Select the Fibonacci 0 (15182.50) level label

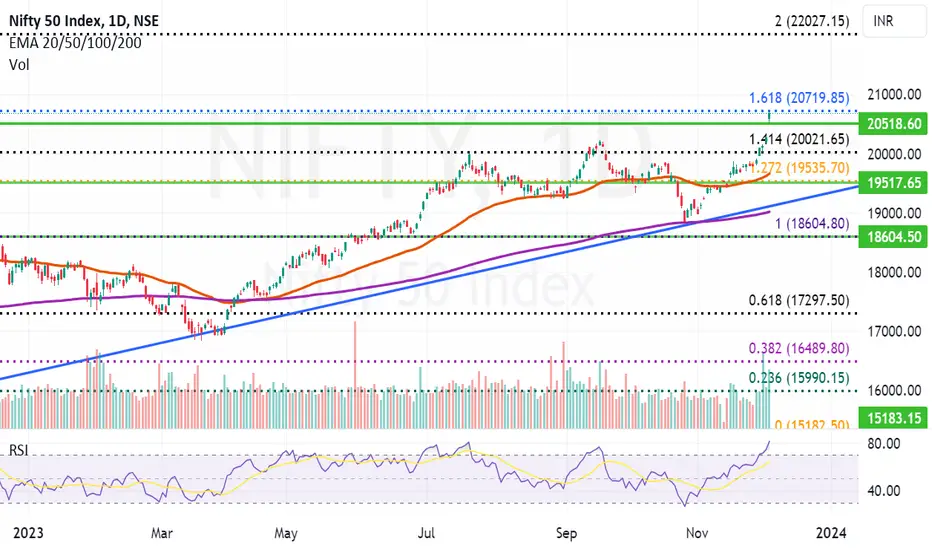pos(812,425)
